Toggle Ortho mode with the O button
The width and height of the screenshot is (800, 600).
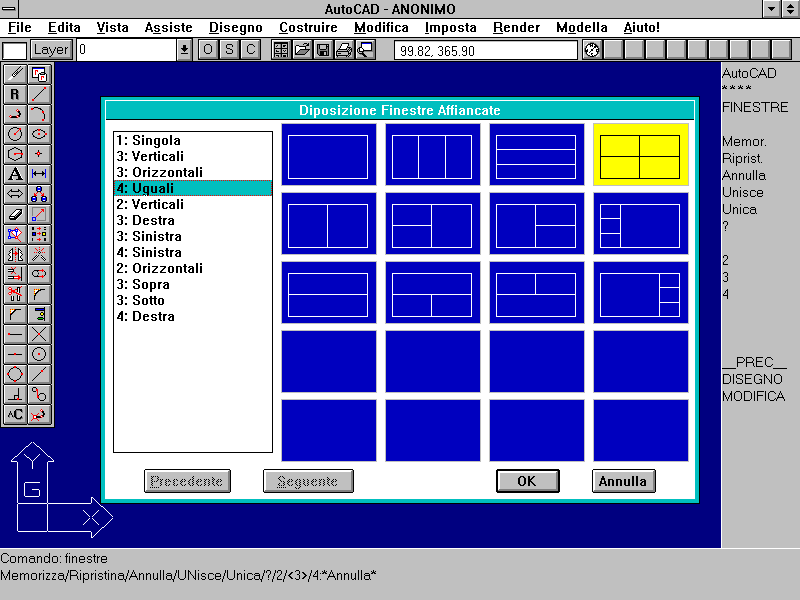pyautogui.click(x=208, y=49)
